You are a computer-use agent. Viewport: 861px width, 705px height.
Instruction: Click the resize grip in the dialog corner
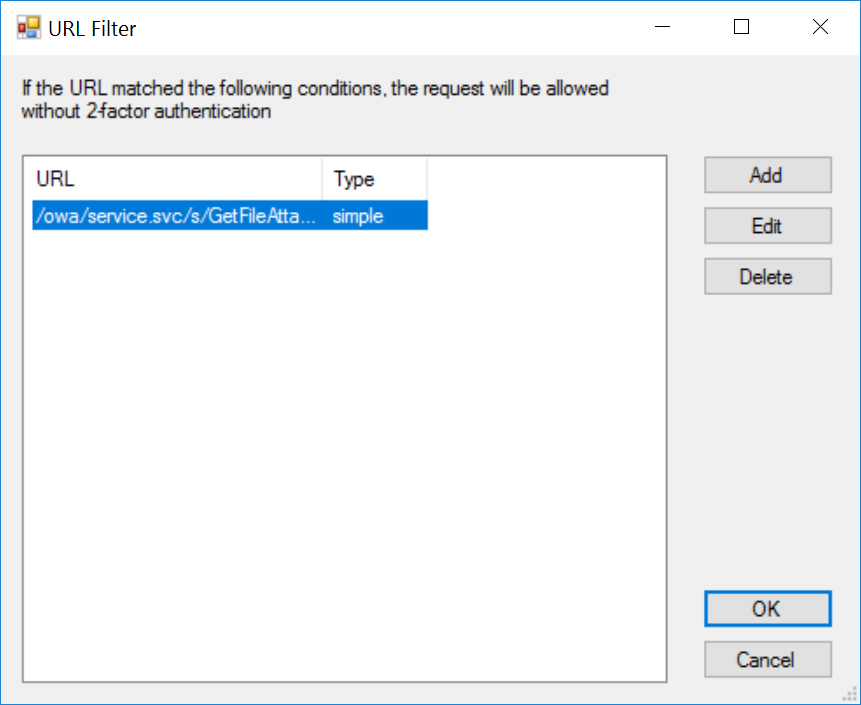851,695
